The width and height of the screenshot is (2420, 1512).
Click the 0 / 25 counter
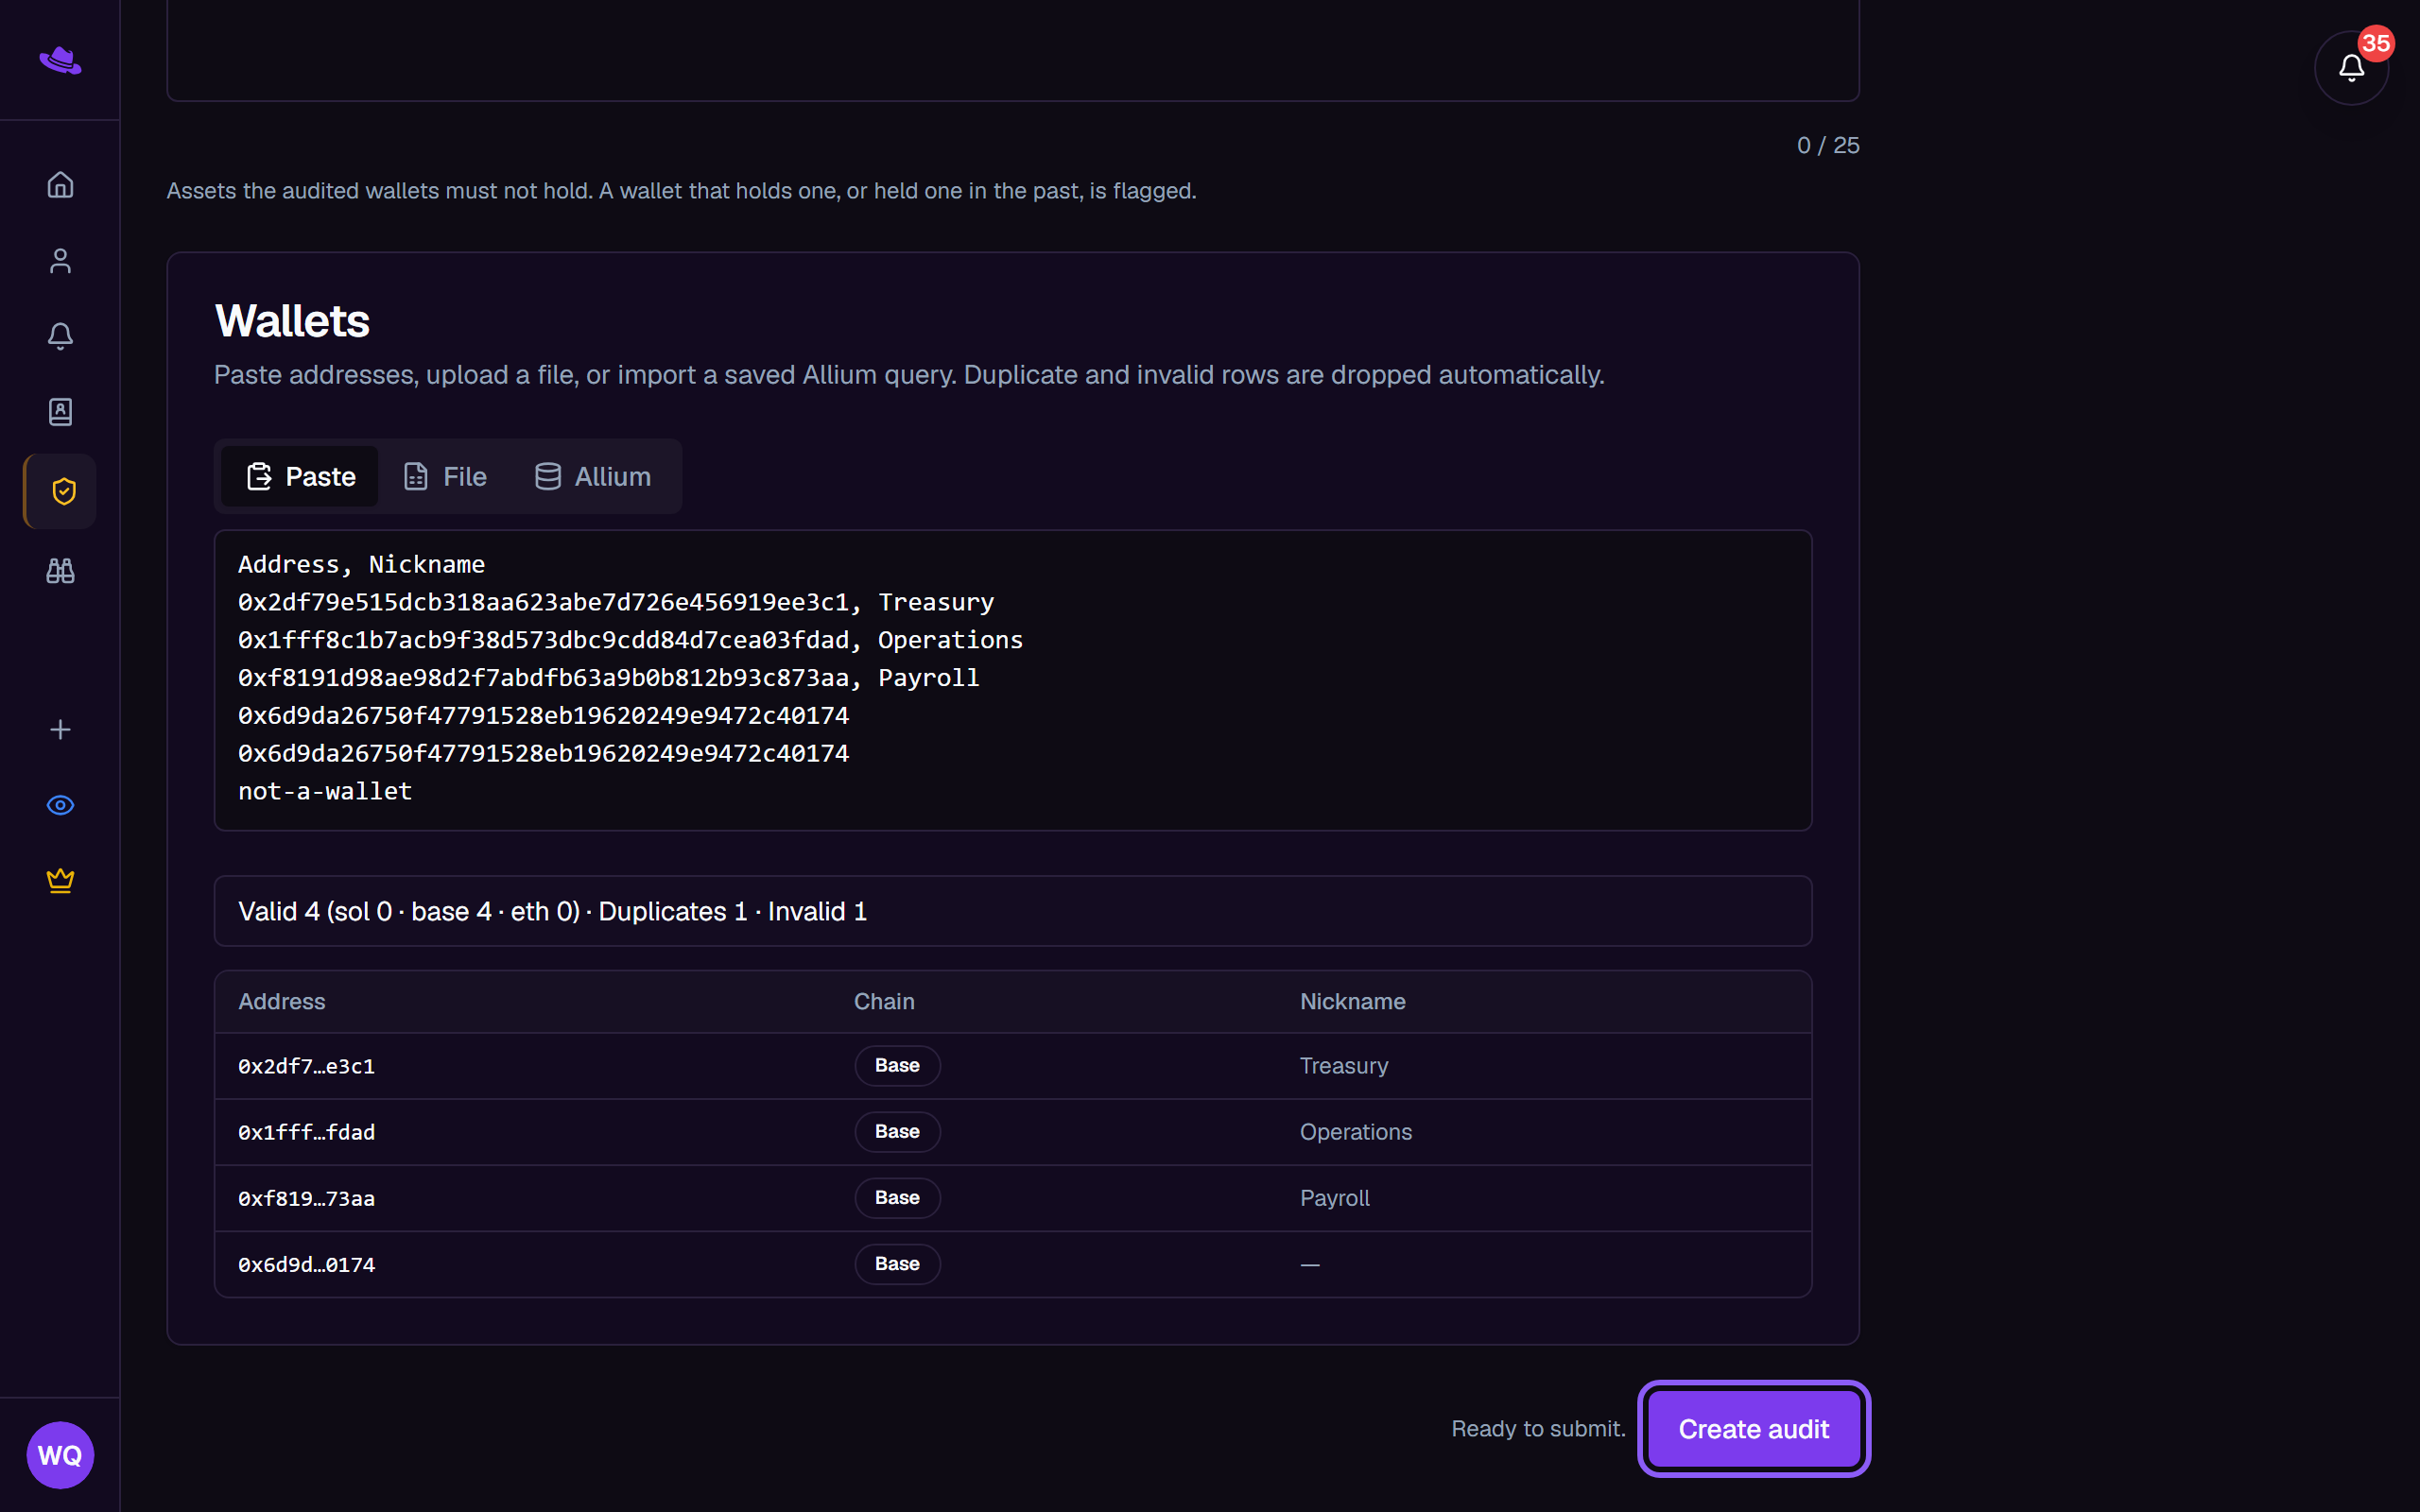[x=1827, y=145]
